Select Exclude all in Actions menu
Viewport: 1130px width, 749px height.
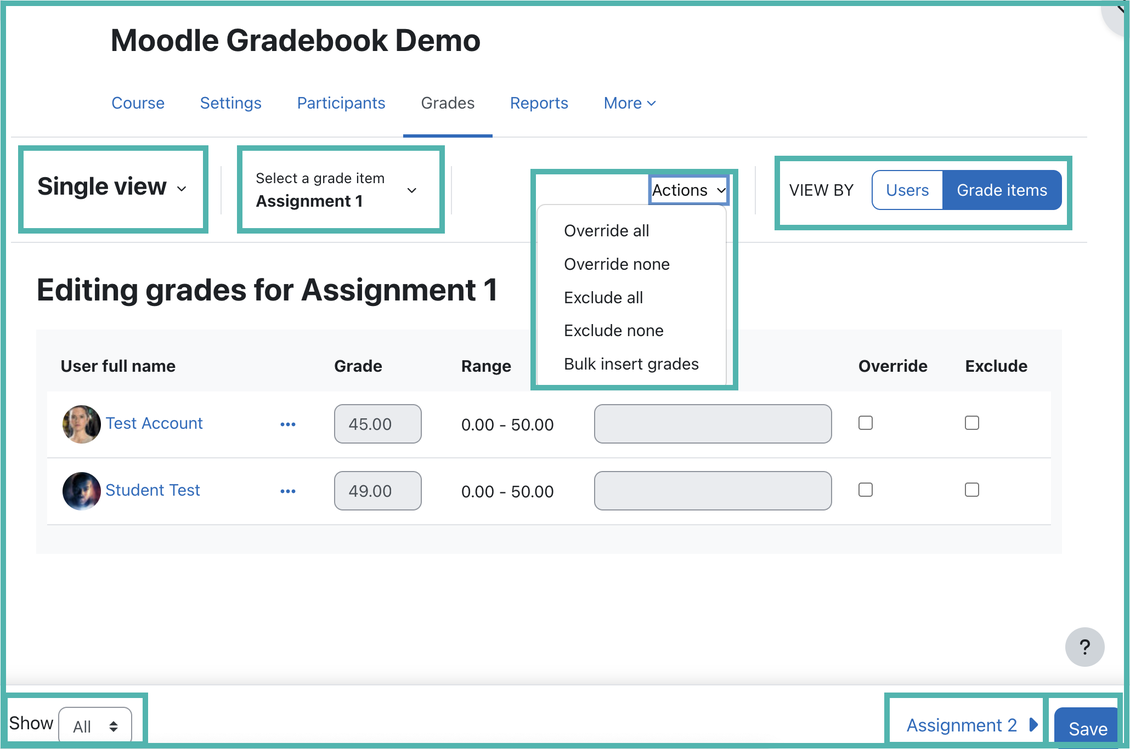point(603,297)
